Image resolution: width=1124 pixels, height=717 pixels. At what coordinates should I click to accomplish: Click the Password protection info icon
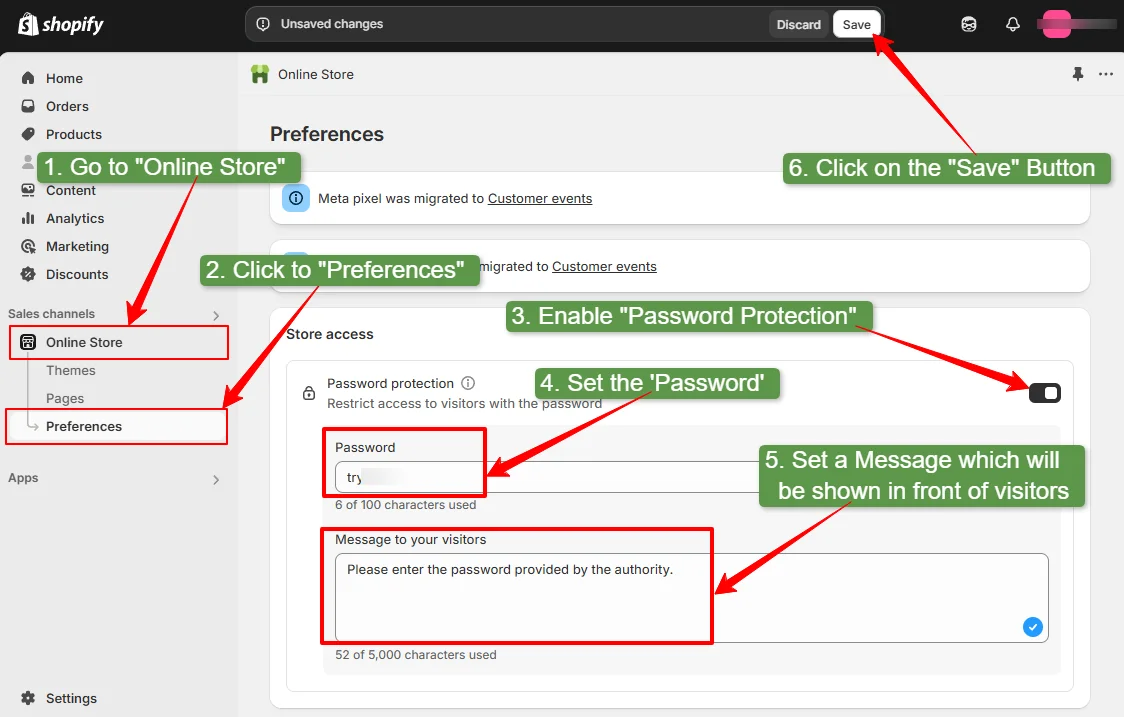[x=468, y=383]
